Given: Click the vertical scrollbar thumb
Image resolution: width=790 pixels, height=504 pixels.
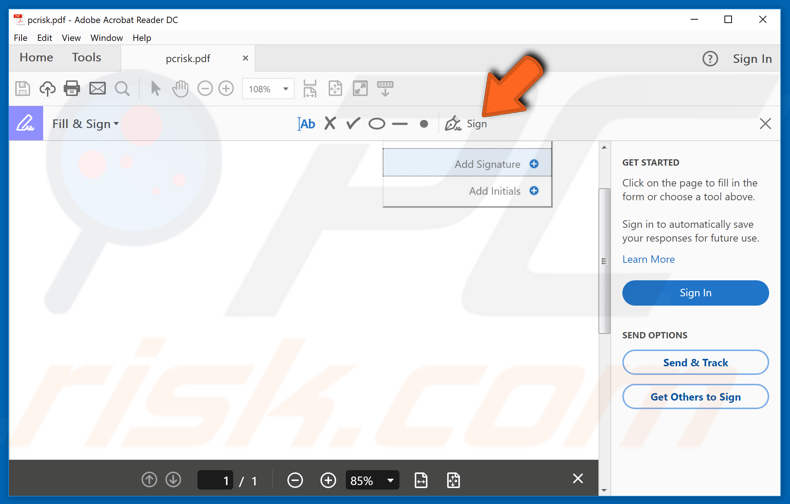Looking at the screenshot, I should [604, 261].
